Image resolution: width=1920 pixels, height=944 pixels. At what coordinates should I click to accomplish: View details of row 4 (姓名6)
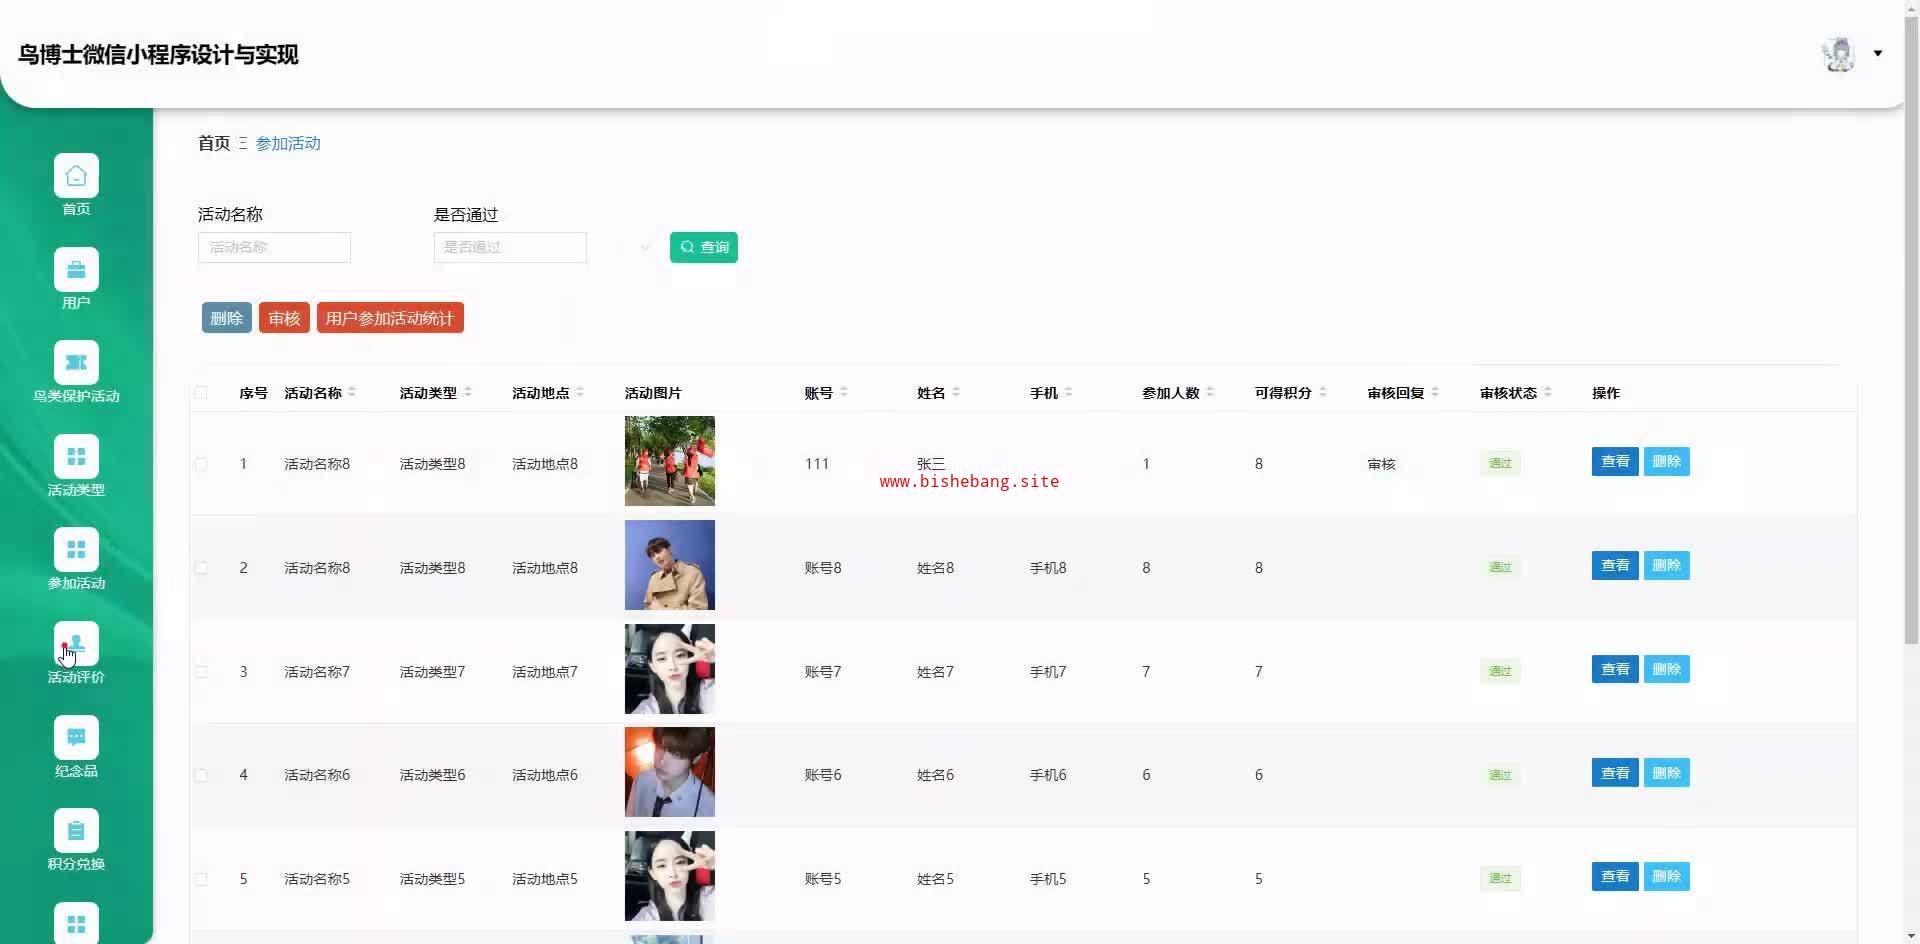1615,773
